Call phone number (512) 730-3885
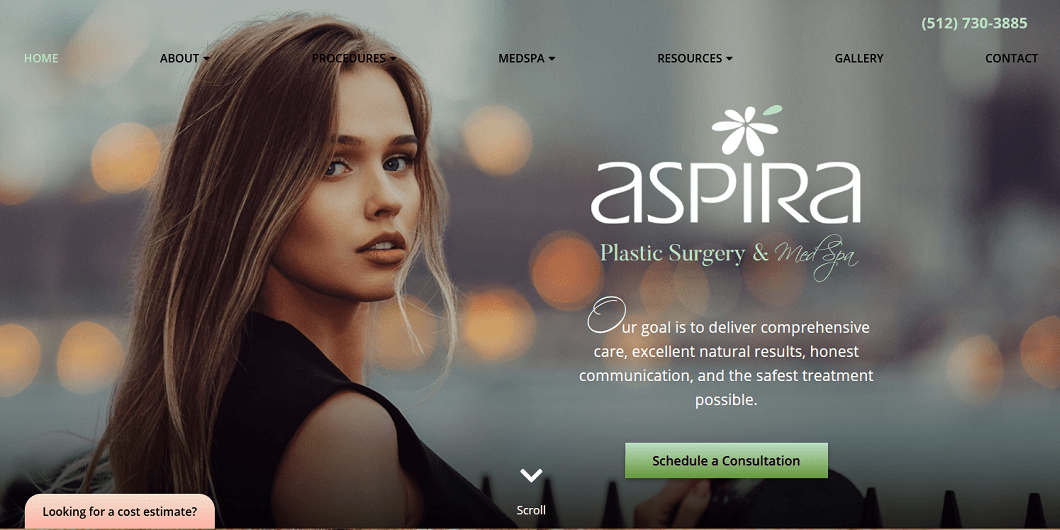This screenshot has width=1060, height=530. point(974,23)
